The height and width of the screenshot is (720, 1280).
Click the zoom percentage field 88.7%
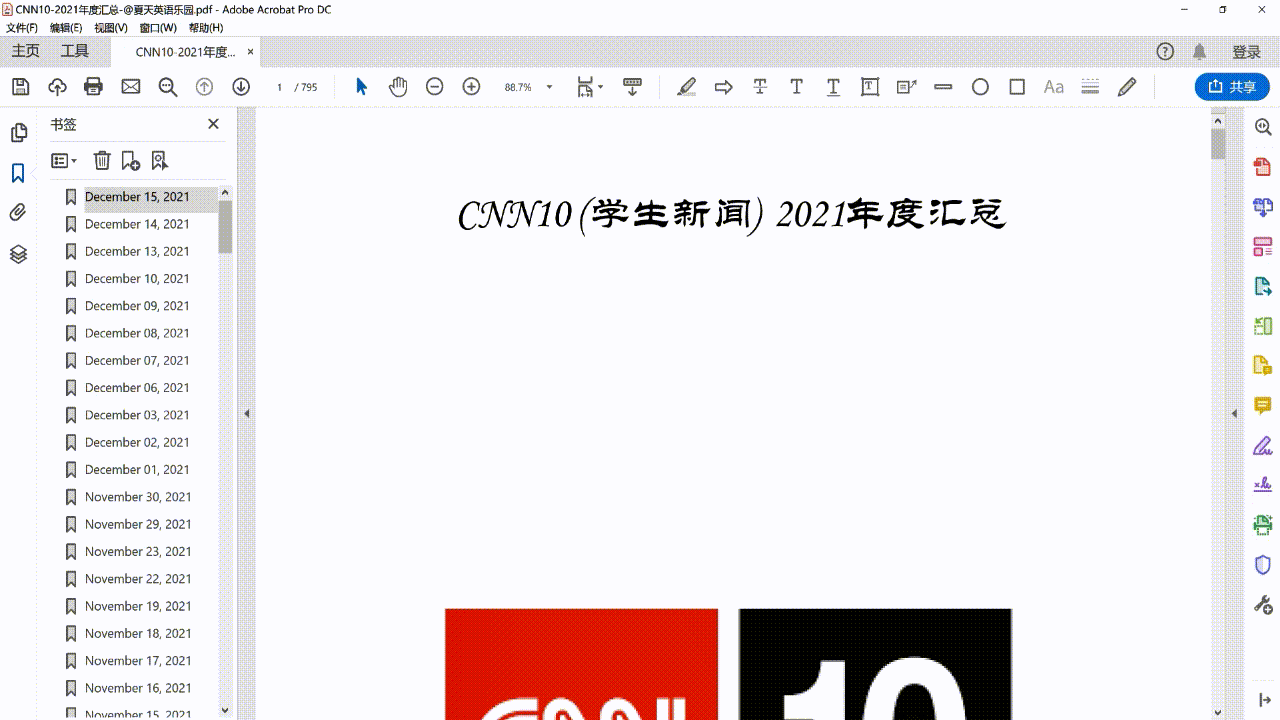[518, 87]
